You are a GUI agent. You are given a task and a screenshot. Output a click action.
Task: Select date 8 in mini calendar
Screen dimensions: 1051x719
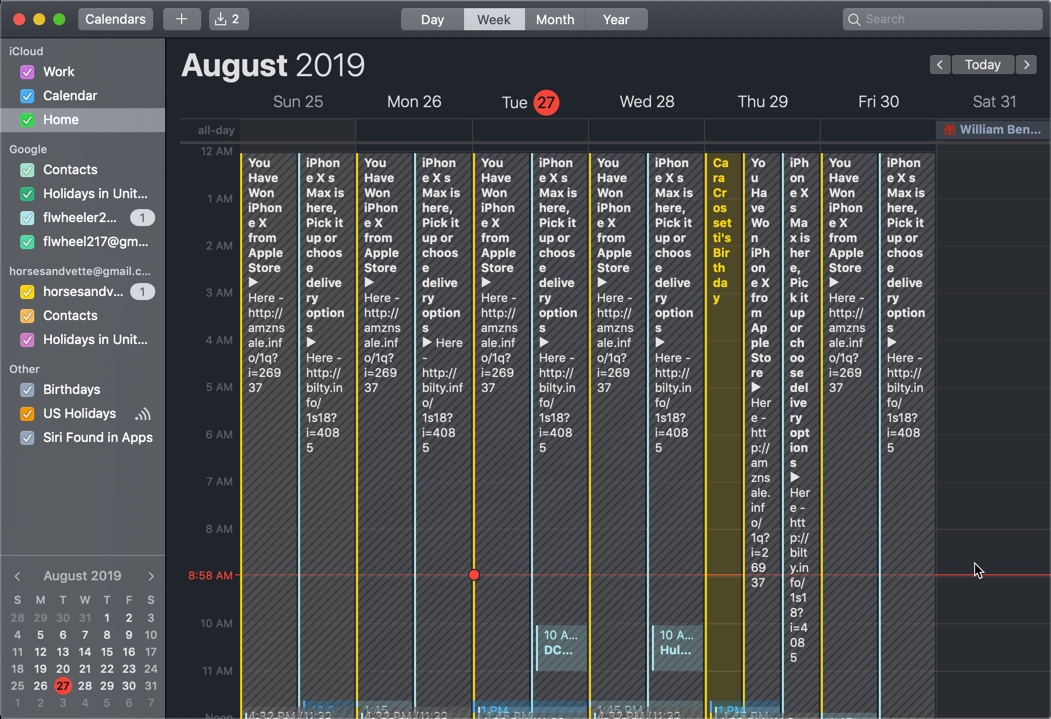pyautogui.click(x=107, y=635)
